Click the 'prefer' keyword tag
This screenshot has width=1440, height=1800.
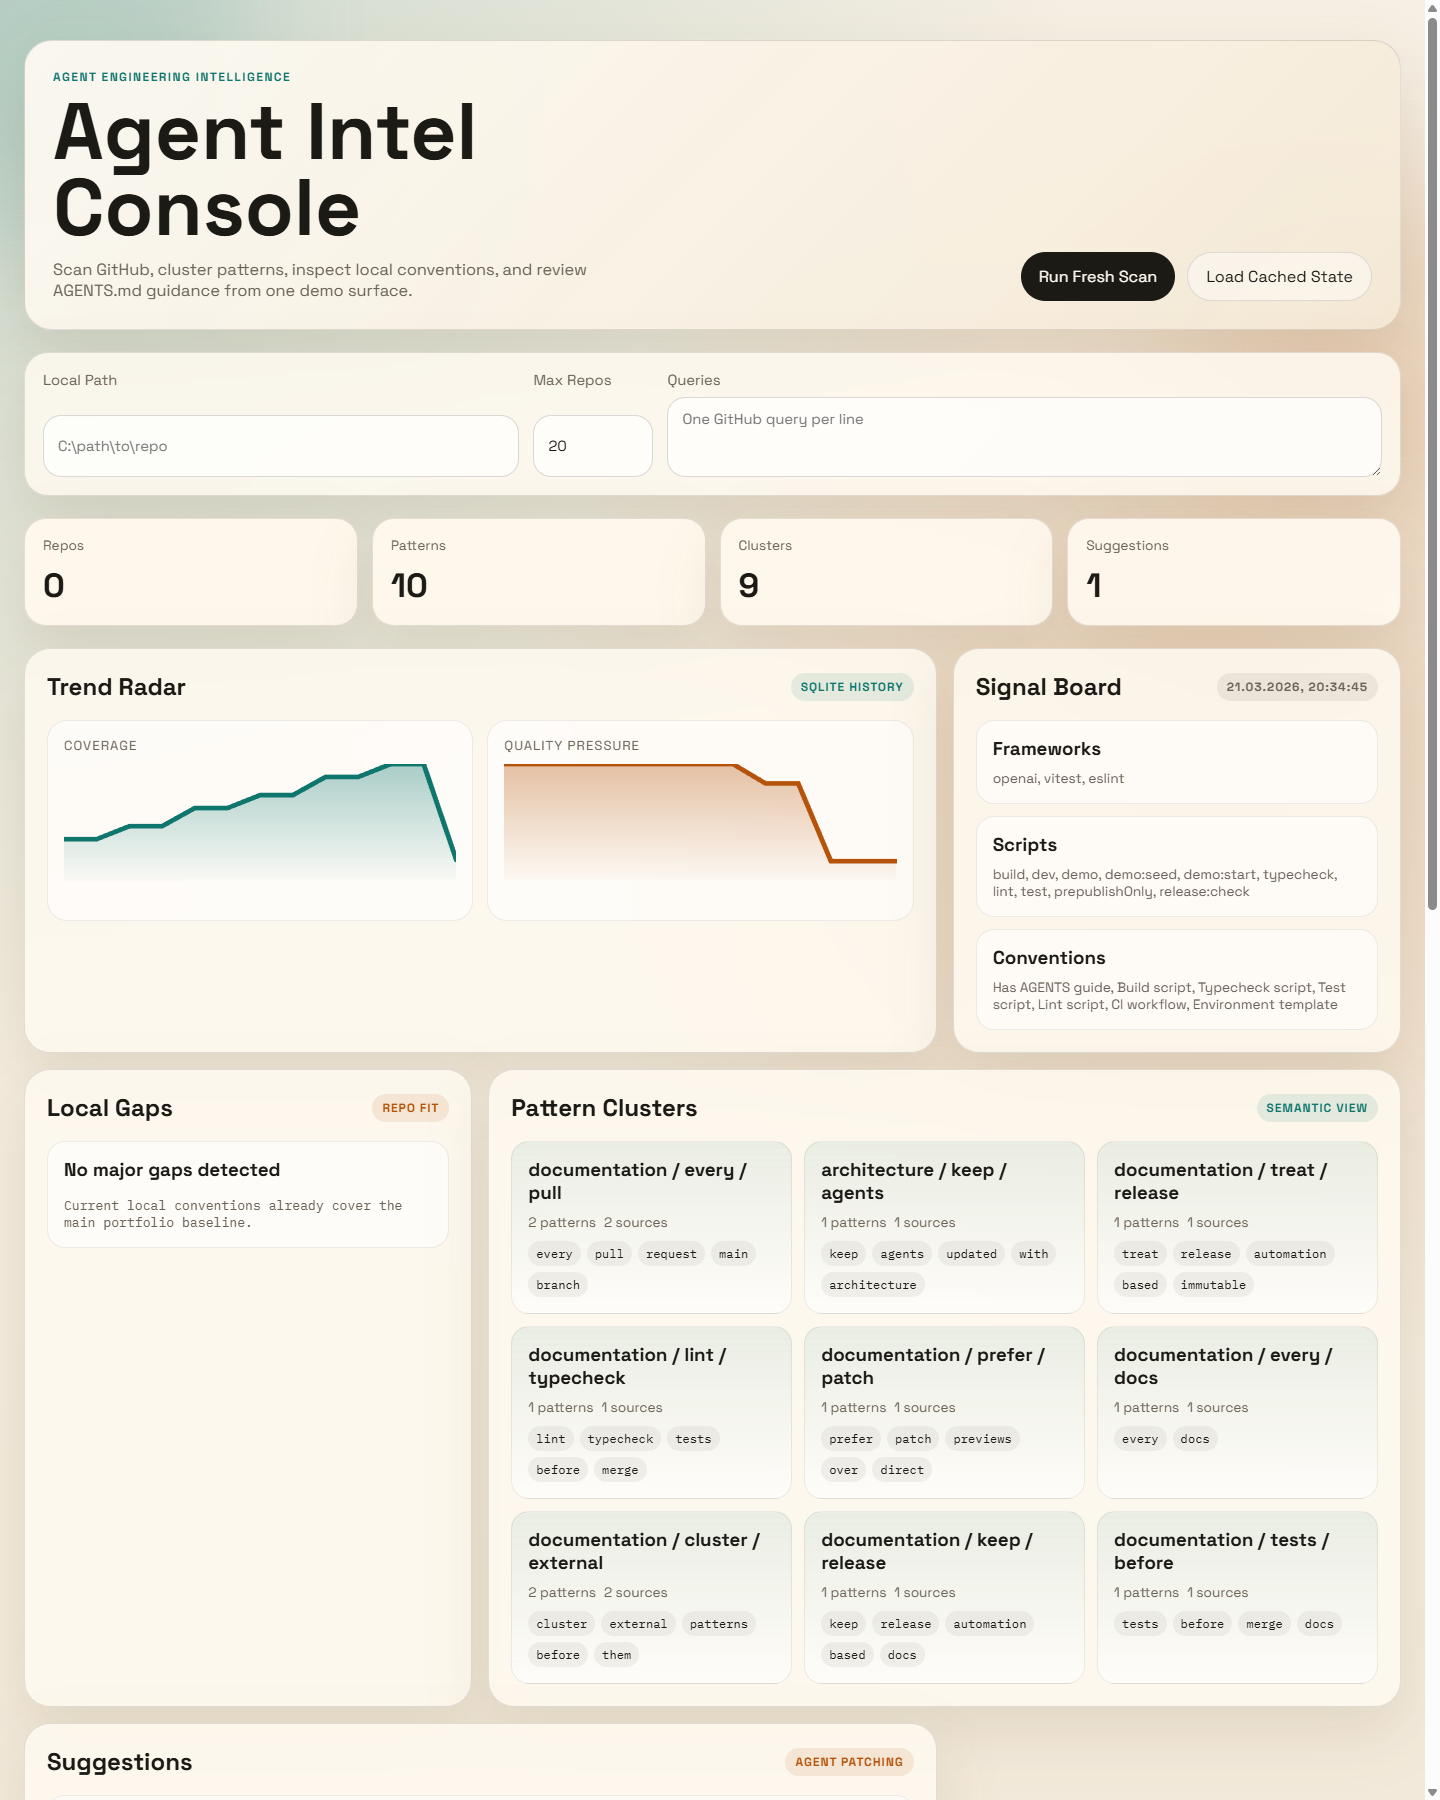tap(851, 1439)
